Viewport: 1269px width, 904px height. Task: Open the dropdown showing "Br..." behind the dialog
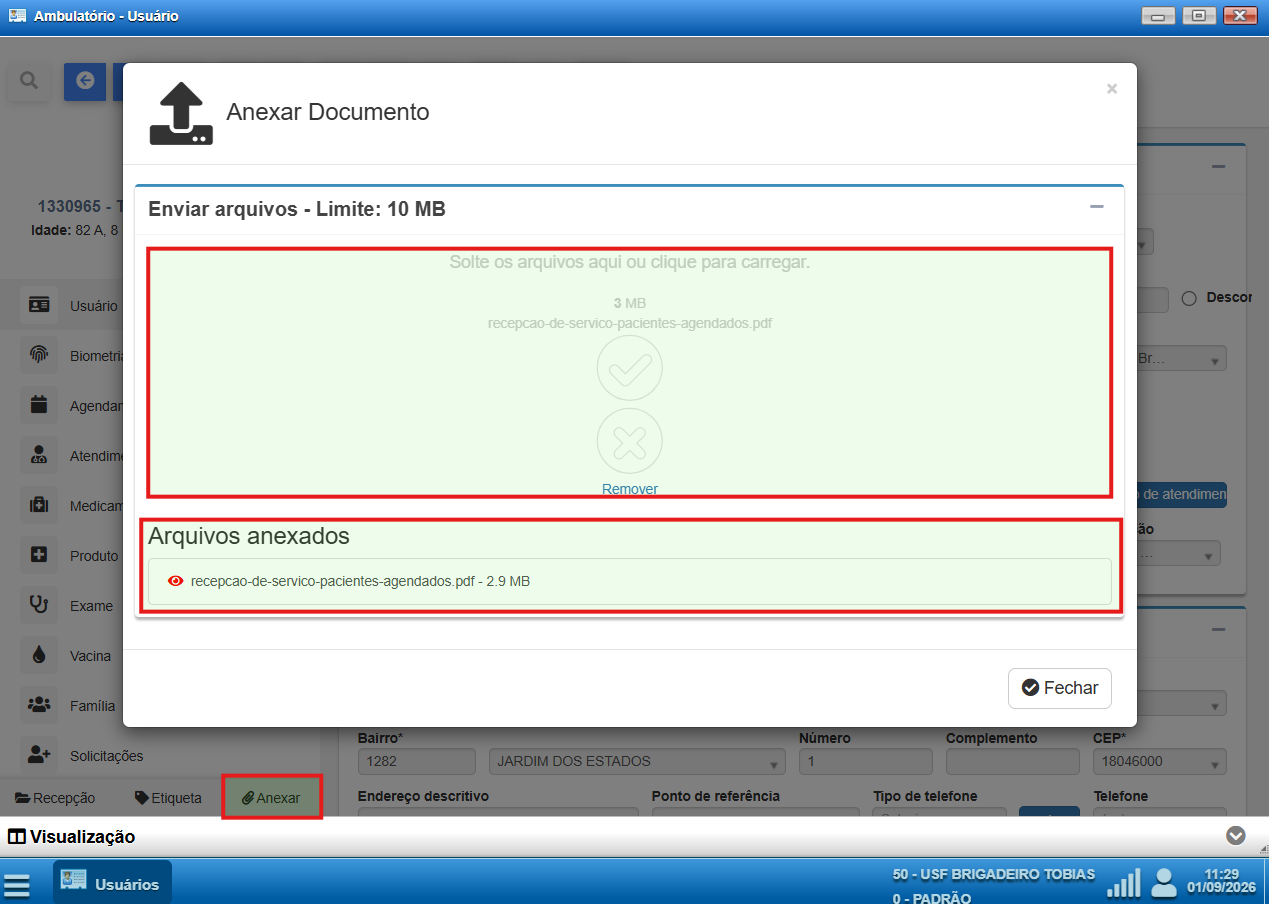[x=1183, y=360]
